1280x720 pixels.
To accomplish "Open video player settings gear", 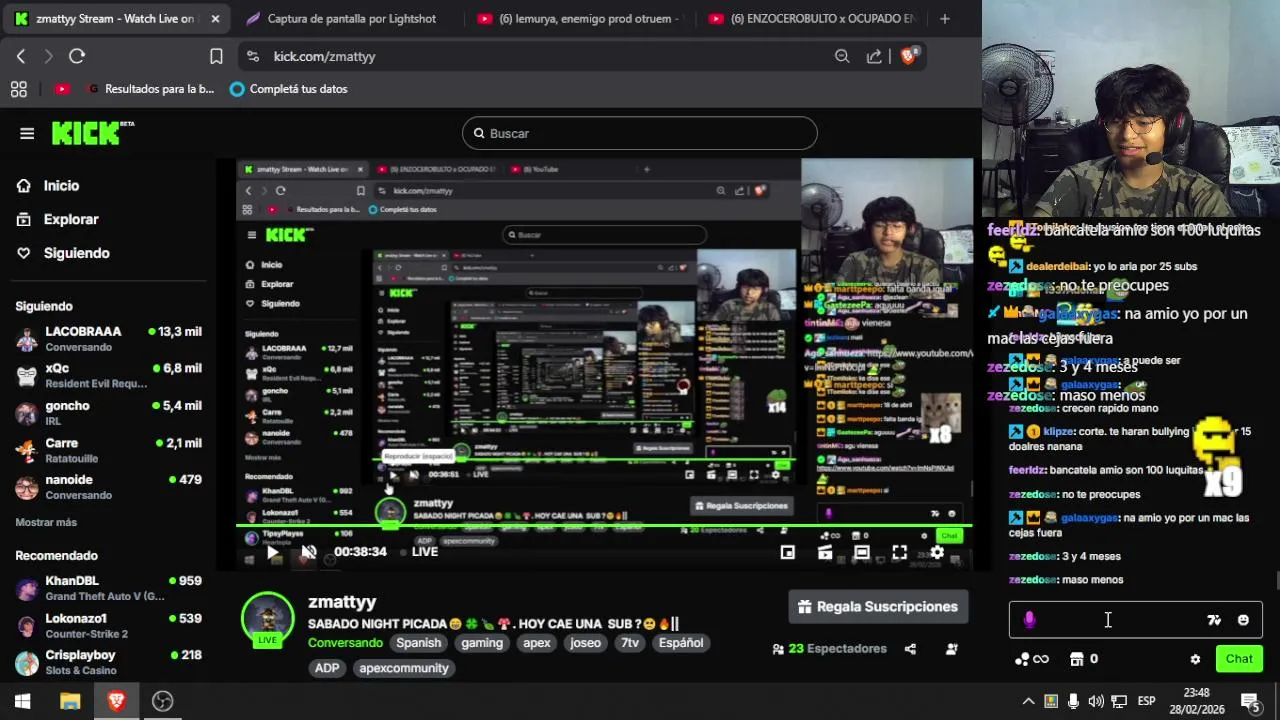I will (x=937, y=552).
